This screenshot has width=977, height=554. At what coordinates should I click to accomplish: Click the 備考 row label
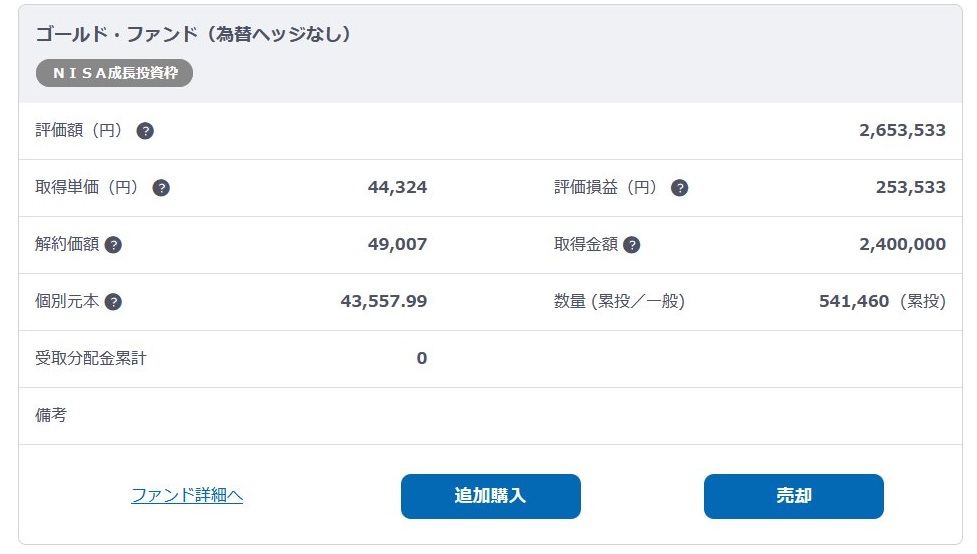pos(51,415)
